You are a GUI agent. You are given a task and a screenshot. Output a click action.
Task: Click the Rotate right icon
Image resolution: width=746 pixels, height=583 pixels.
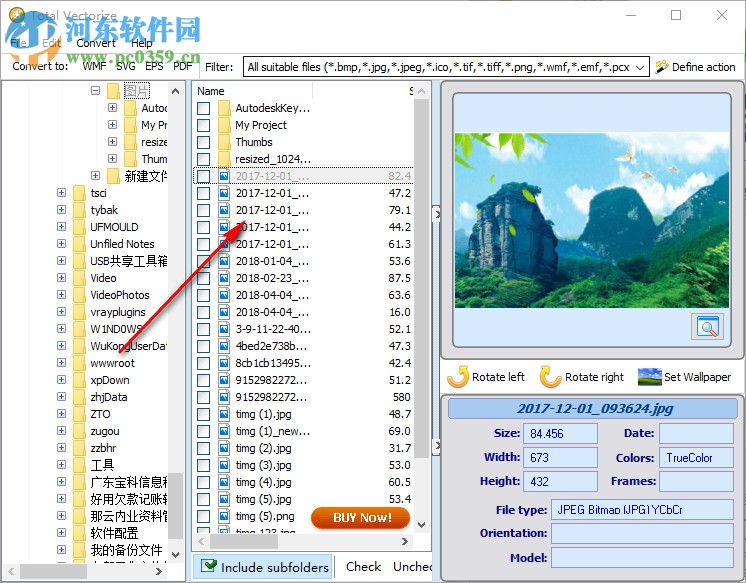550,377
